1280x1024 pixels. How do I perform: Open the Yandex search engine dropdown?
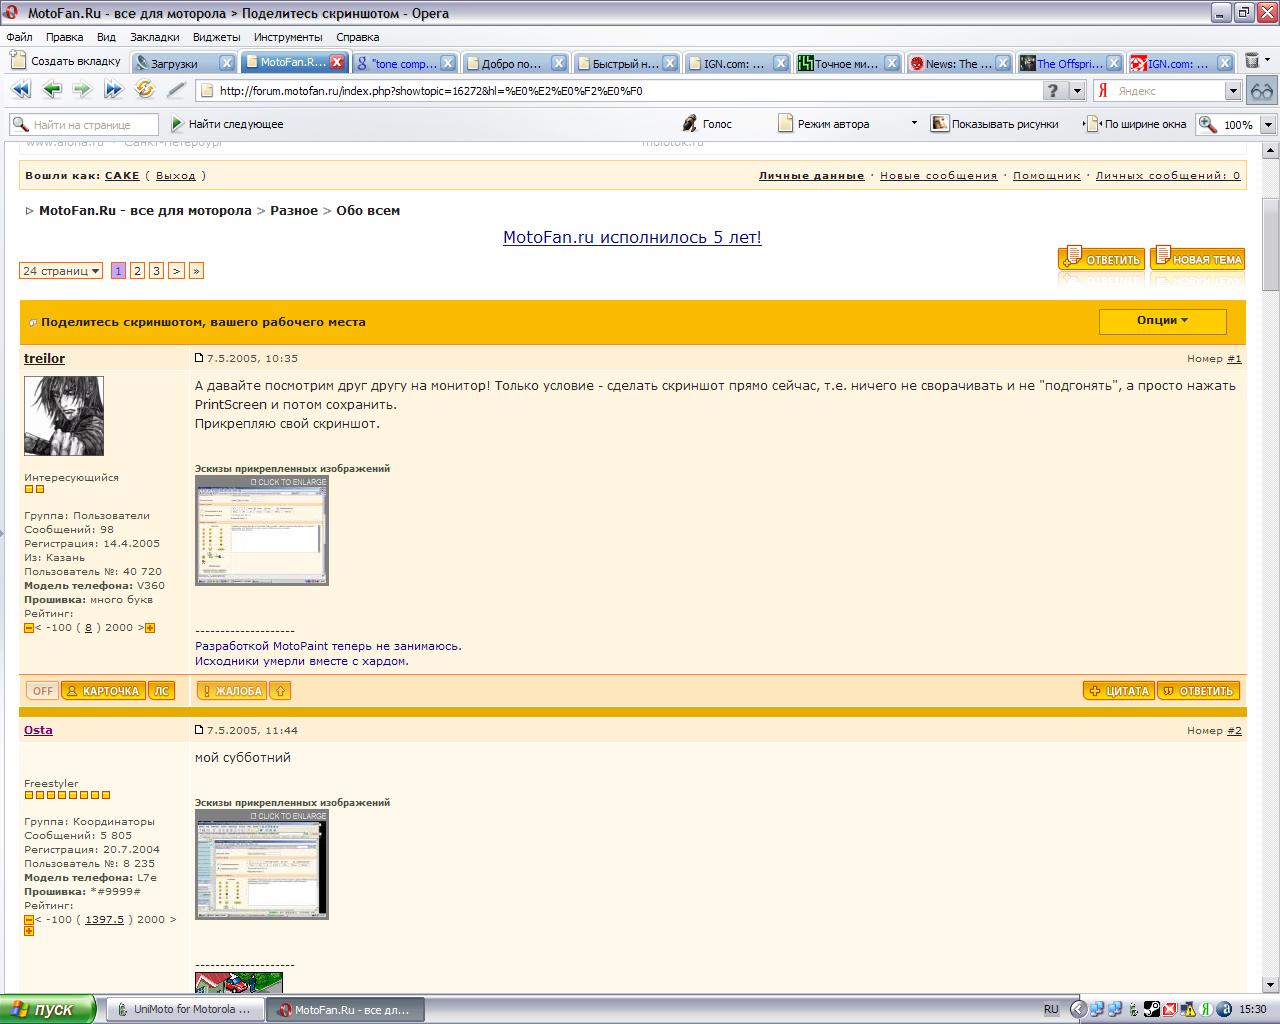click(x=1233, y=91)
